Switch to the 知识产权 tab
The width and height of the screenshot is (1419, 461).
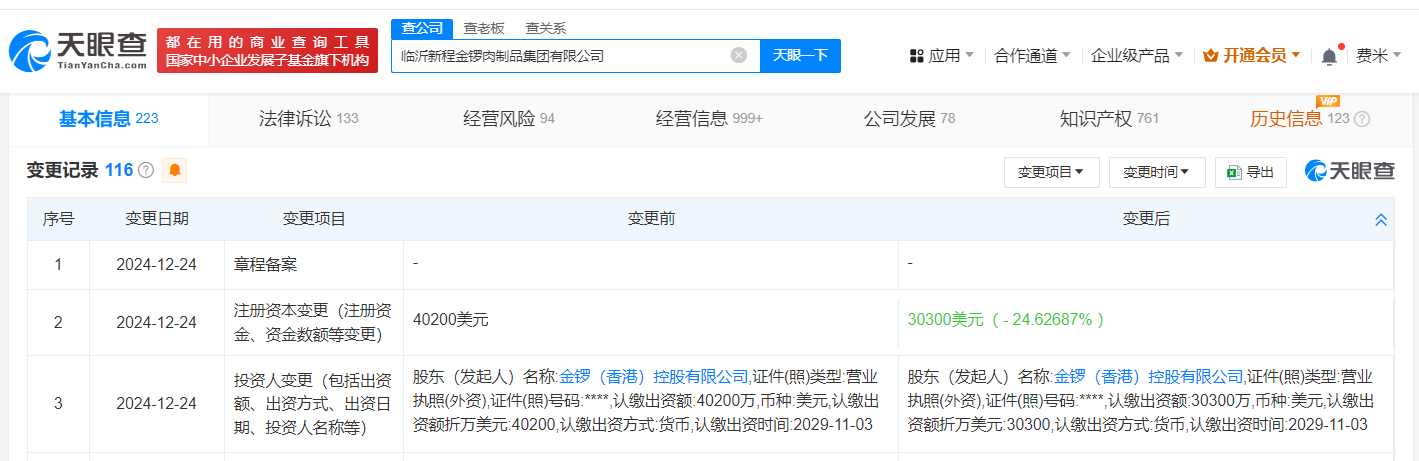[1108, 119]
